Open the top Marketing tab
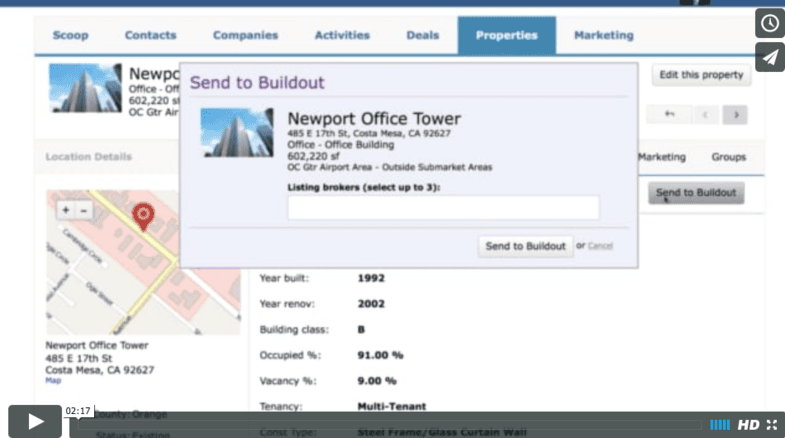The width and height of the screenshot is (785, 438). 604,35
